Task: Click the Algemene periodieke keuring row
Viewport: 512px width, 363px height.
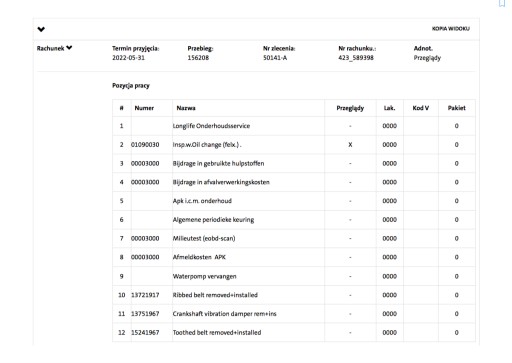Action: pos(294,220)
